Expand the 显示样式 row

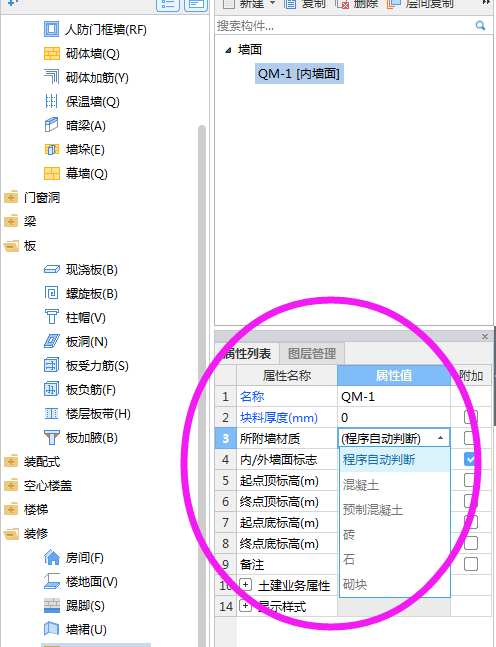(x=246, y=606)
